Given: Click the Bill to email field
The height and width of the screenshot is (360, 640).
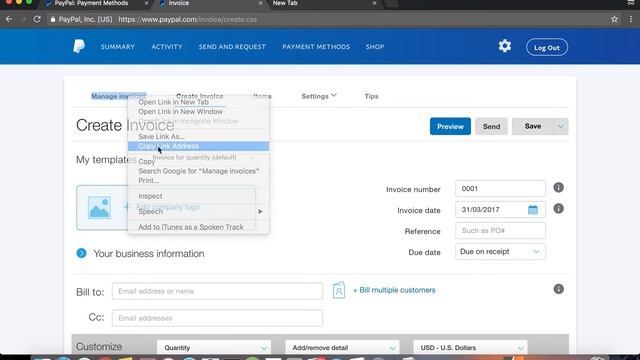Looking at the screenshot, I should tap(217, 291).
